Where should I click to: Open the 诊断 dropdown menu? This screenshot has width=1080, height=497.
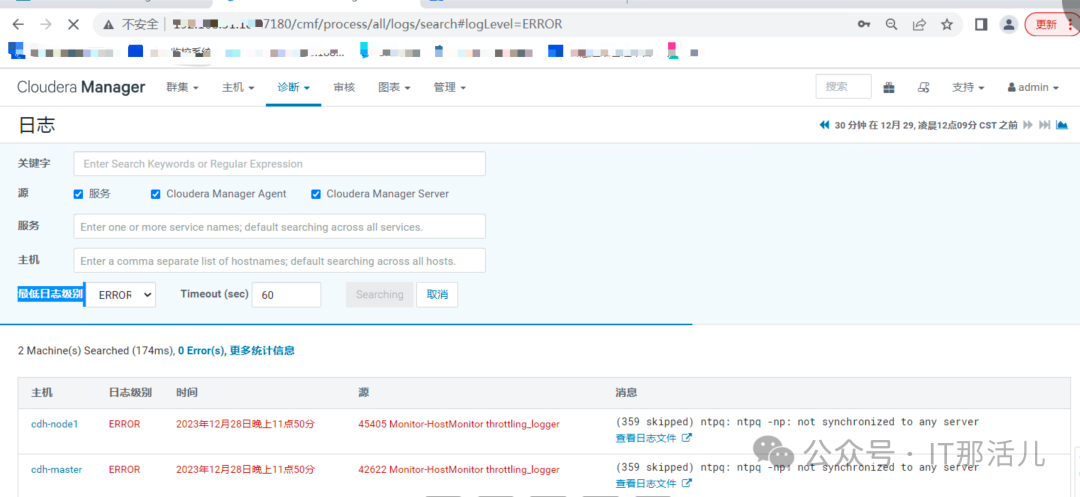[x=293, y=87]
